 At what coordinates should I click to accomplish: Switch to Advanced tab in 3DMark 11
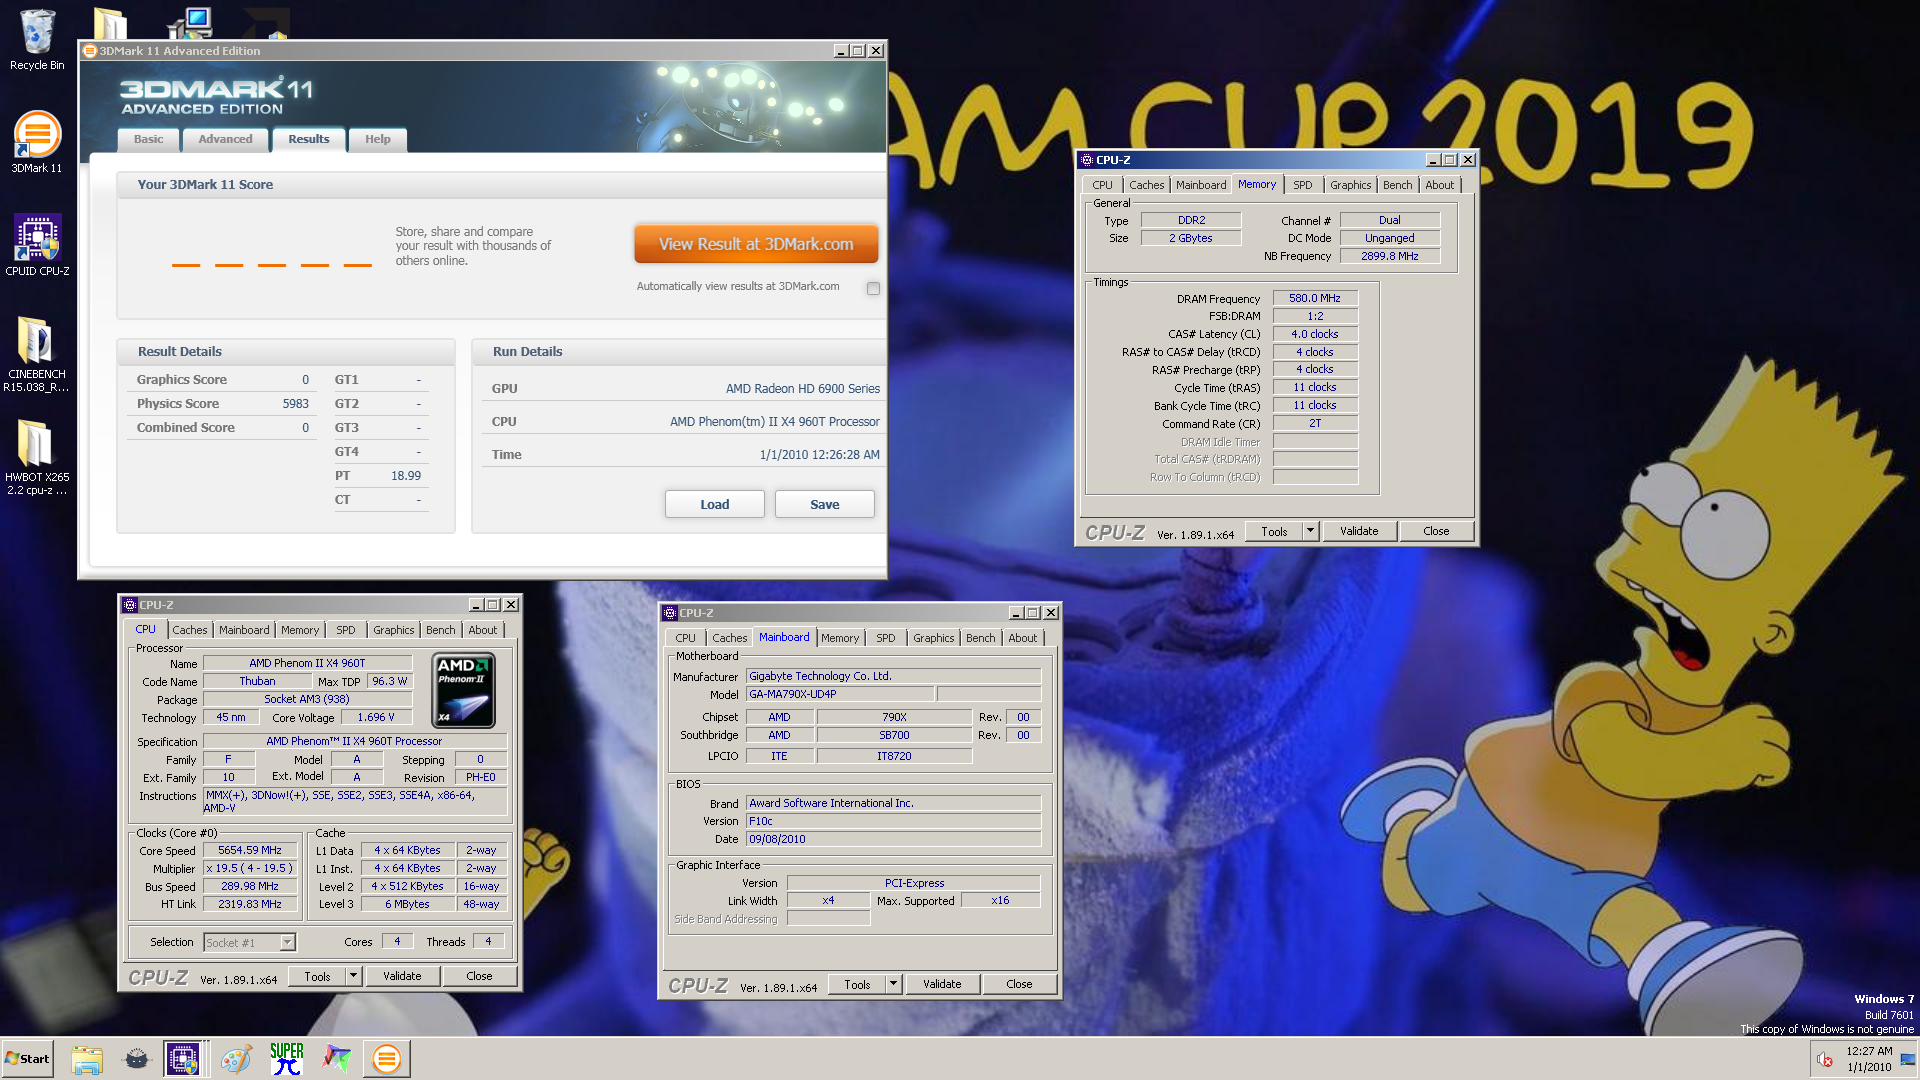tap(225, 140)
